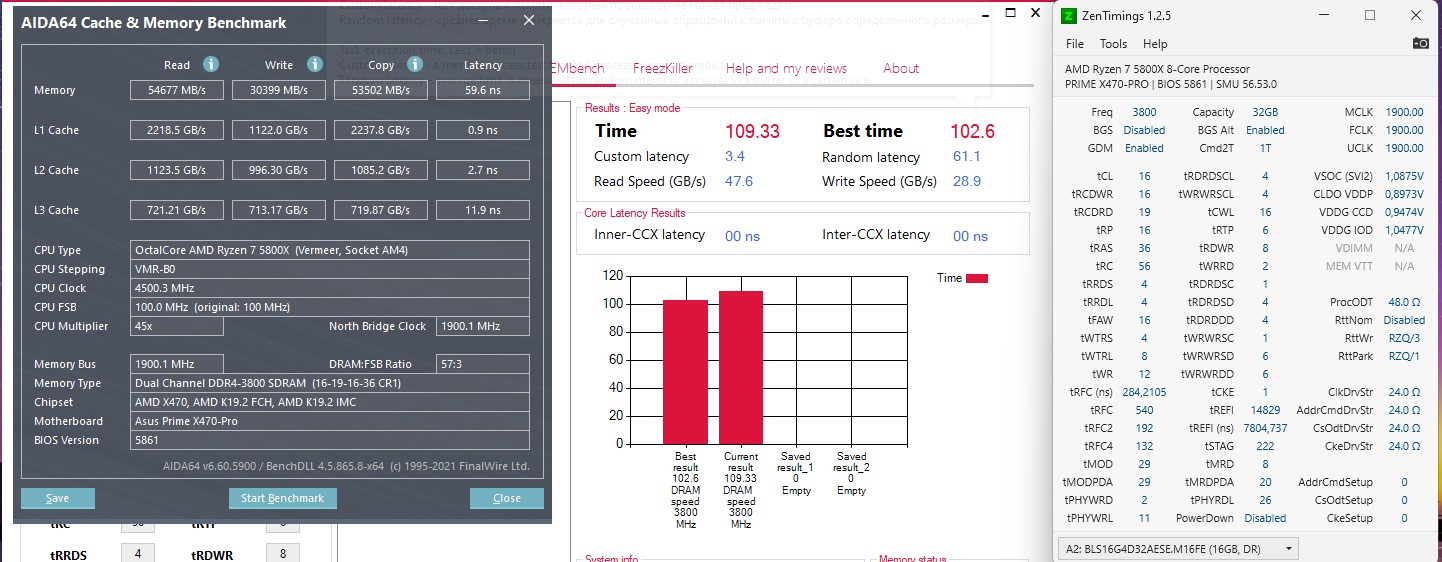Click the Freq 3800 value in ZenTimings

point(1144,112)
